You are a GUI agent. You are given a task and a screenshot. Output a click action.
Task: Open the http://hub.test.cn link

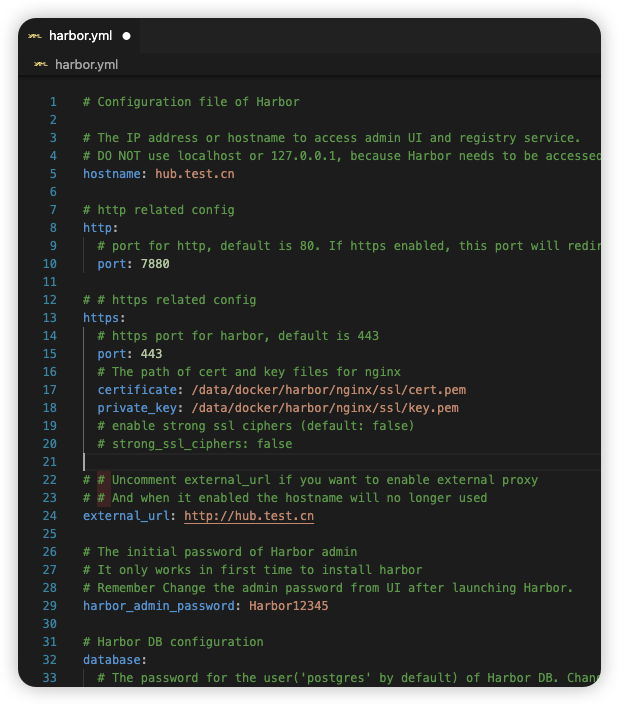click(249, 516)
